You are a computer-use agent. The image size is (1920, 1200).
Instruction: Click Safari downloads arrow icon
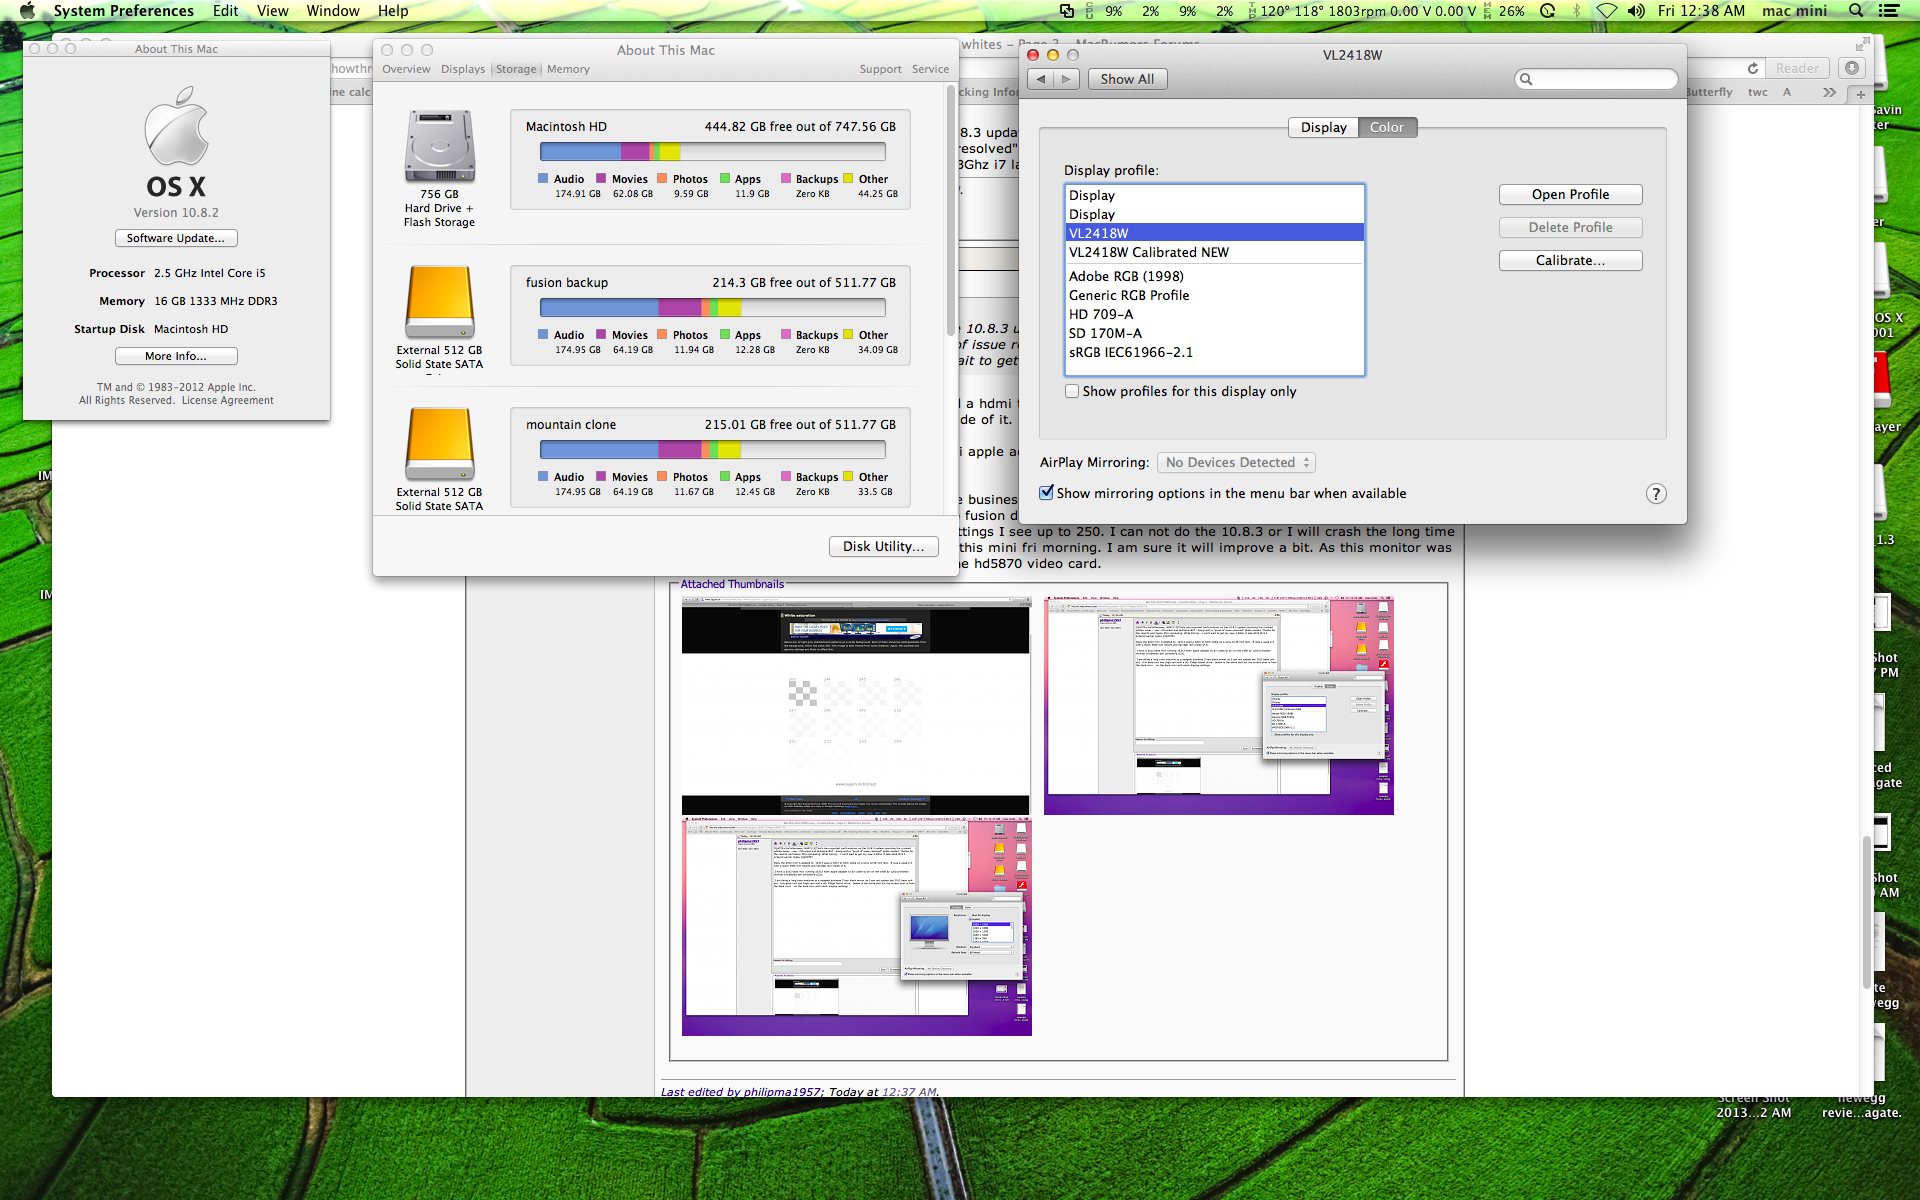[x=1852, y=68]
